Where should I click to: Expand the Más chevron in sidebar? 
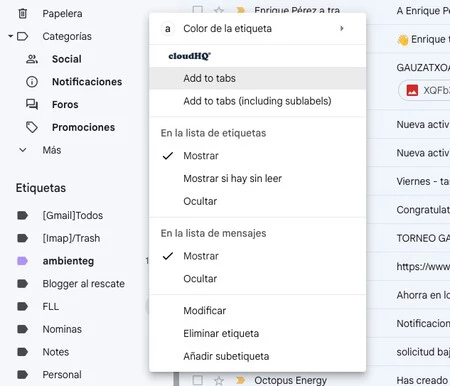23,150
